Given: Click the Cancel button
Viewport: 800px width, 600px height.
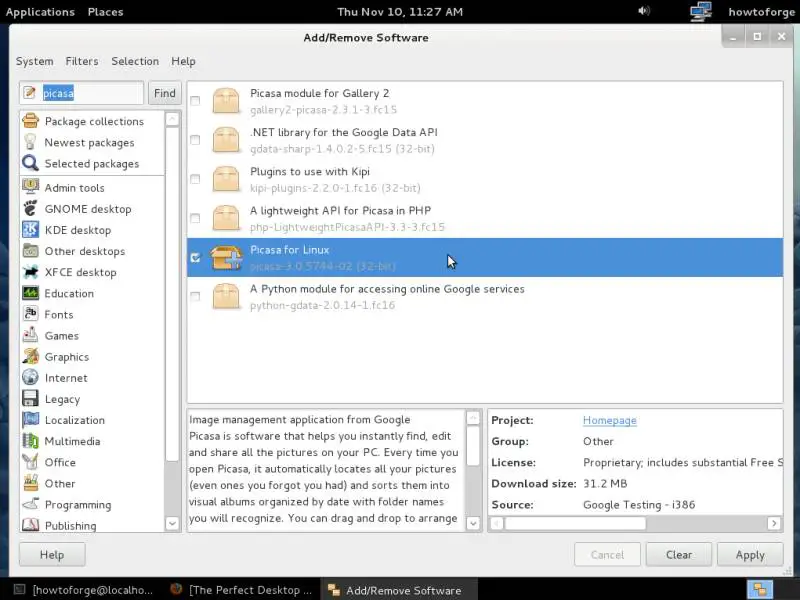Looking at the screenshot, I should pos(607,555).
